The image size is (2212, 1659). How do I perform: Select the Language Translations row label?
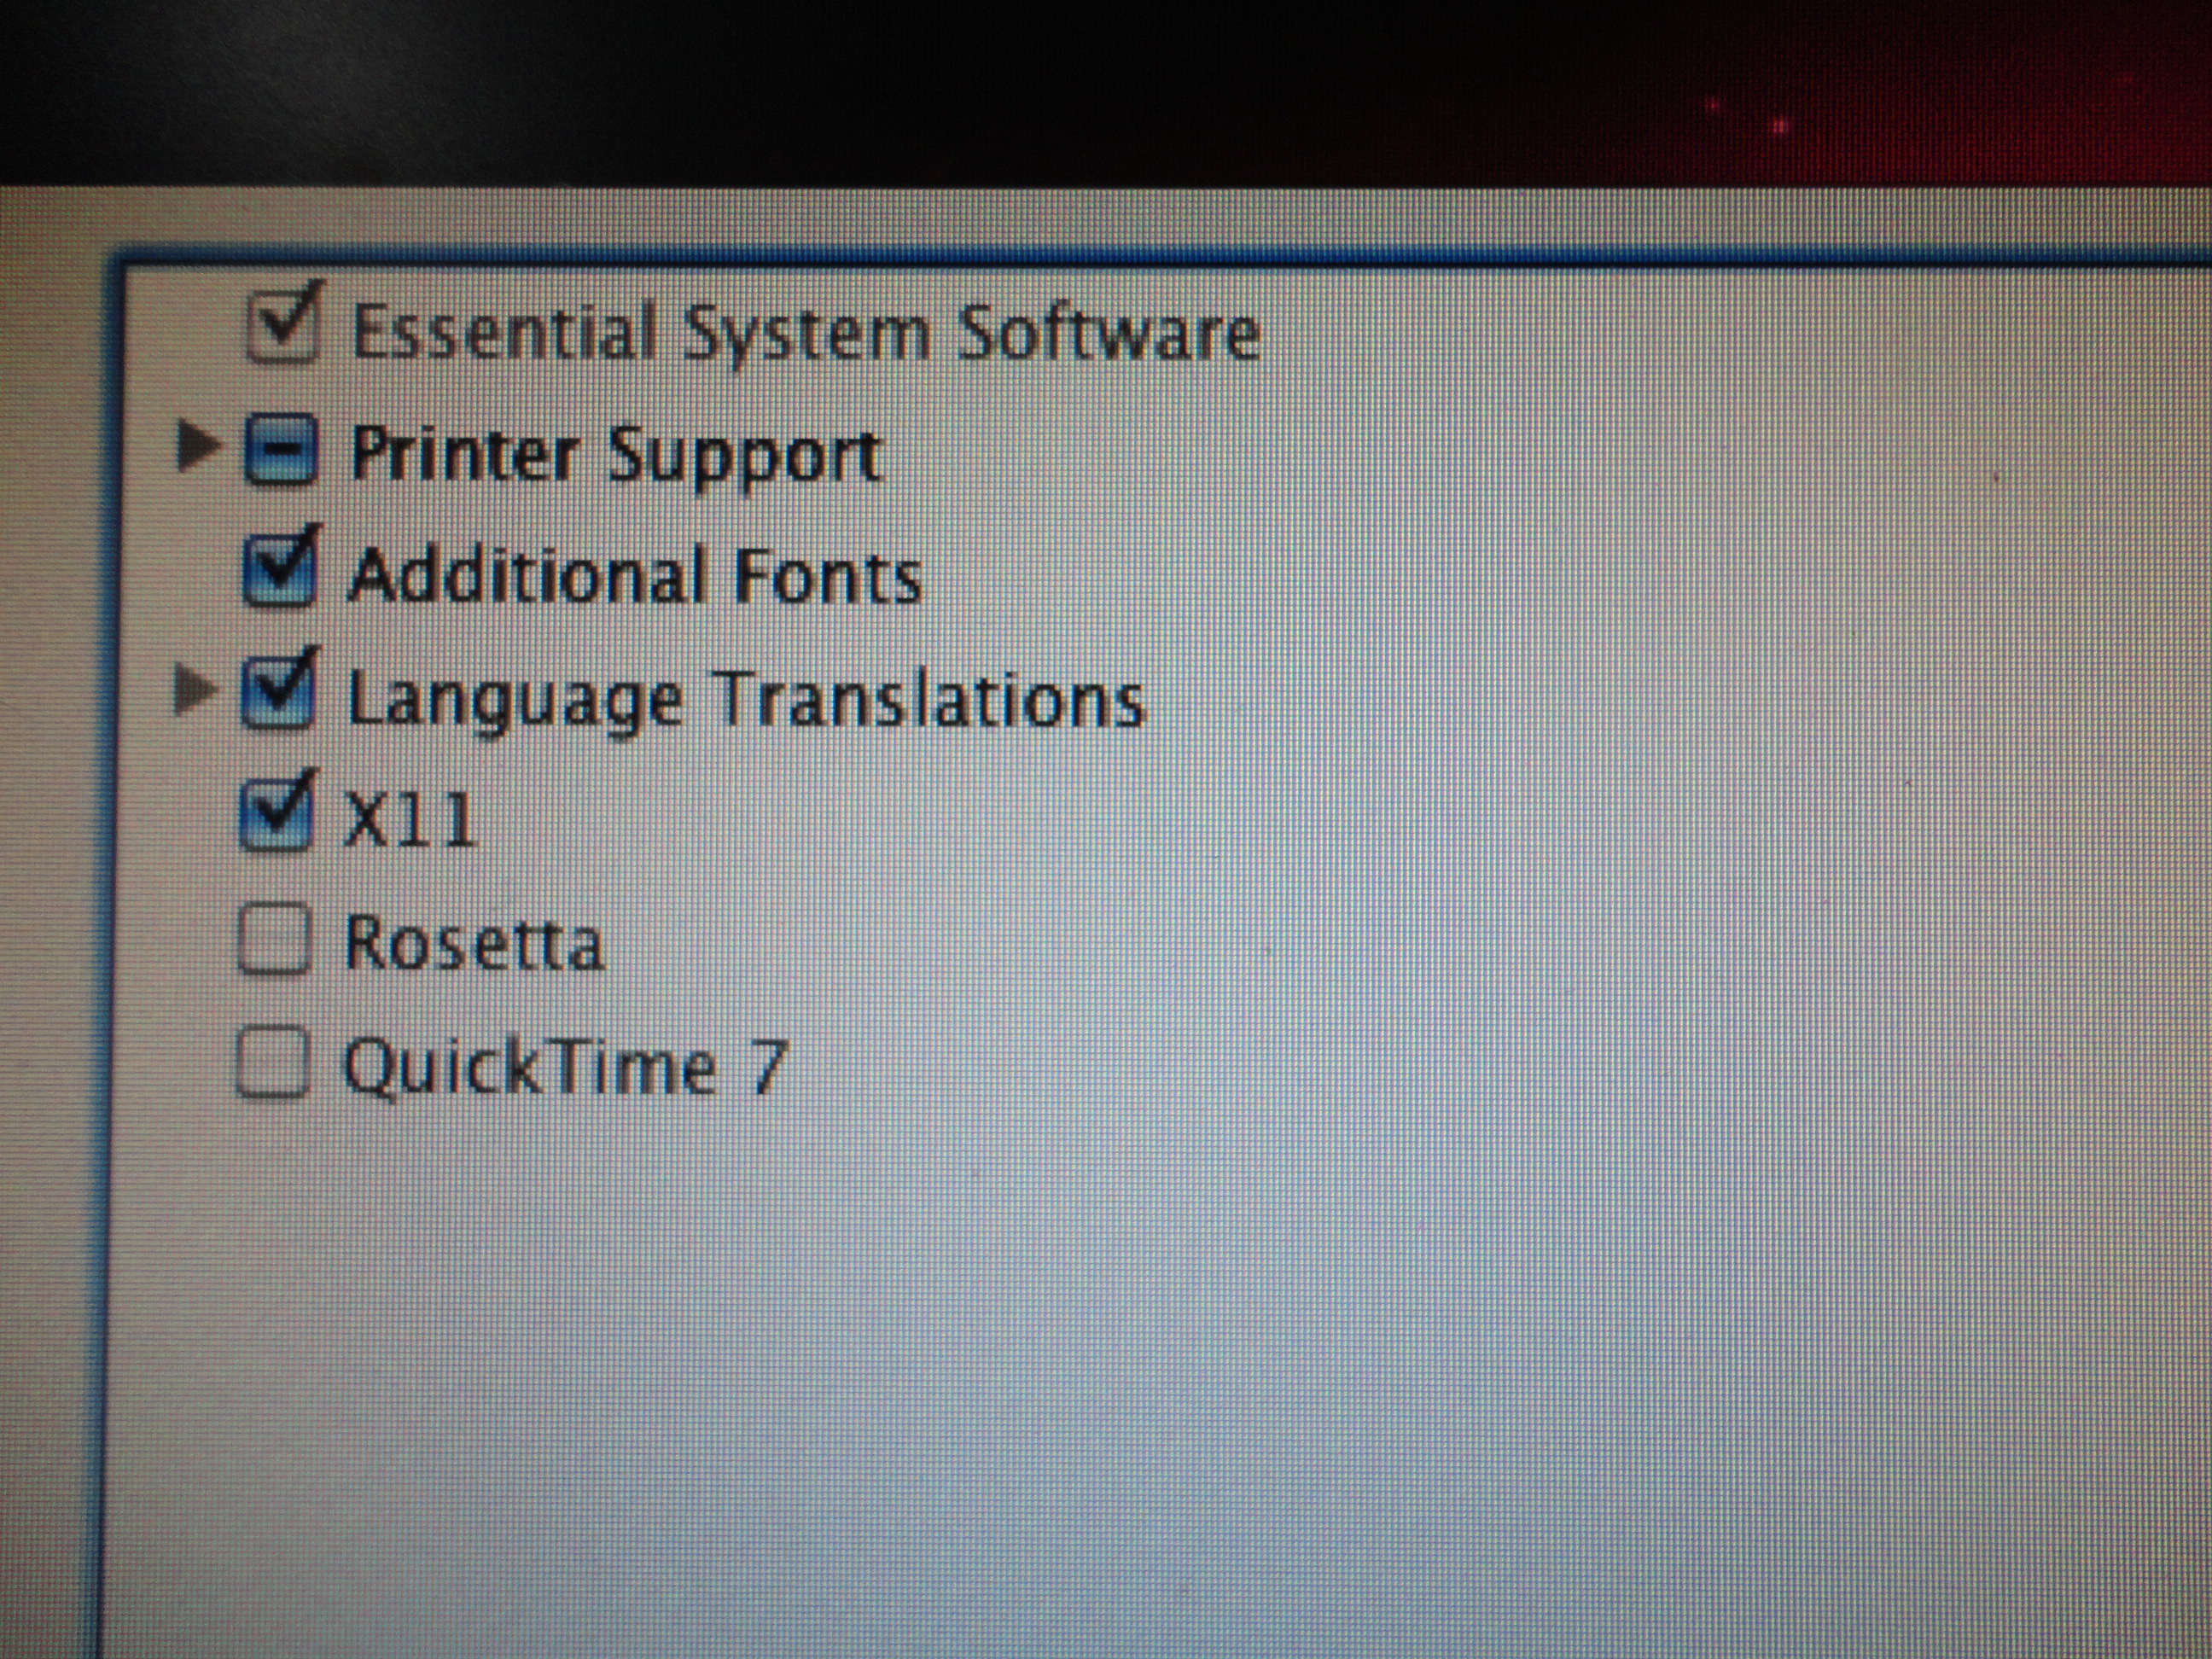tap(745, 699)
